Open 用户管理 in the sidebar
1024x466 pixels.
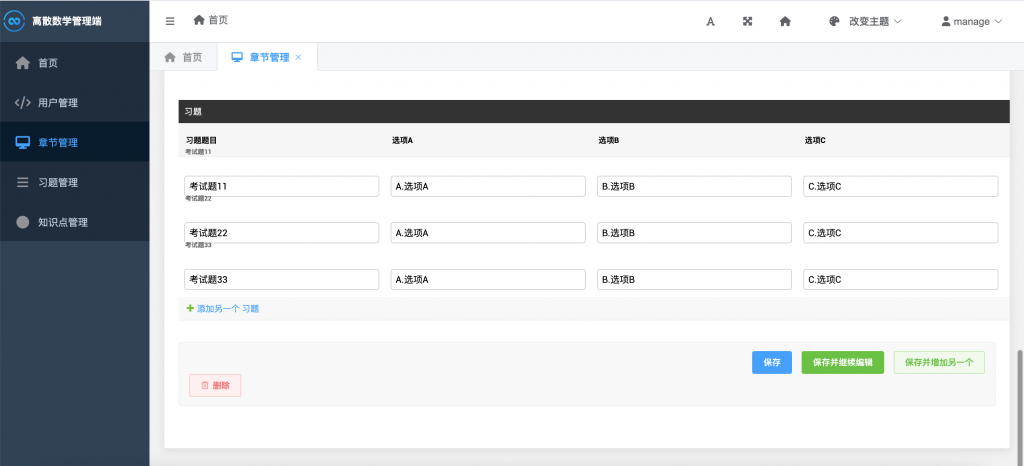tap(74, 102)
